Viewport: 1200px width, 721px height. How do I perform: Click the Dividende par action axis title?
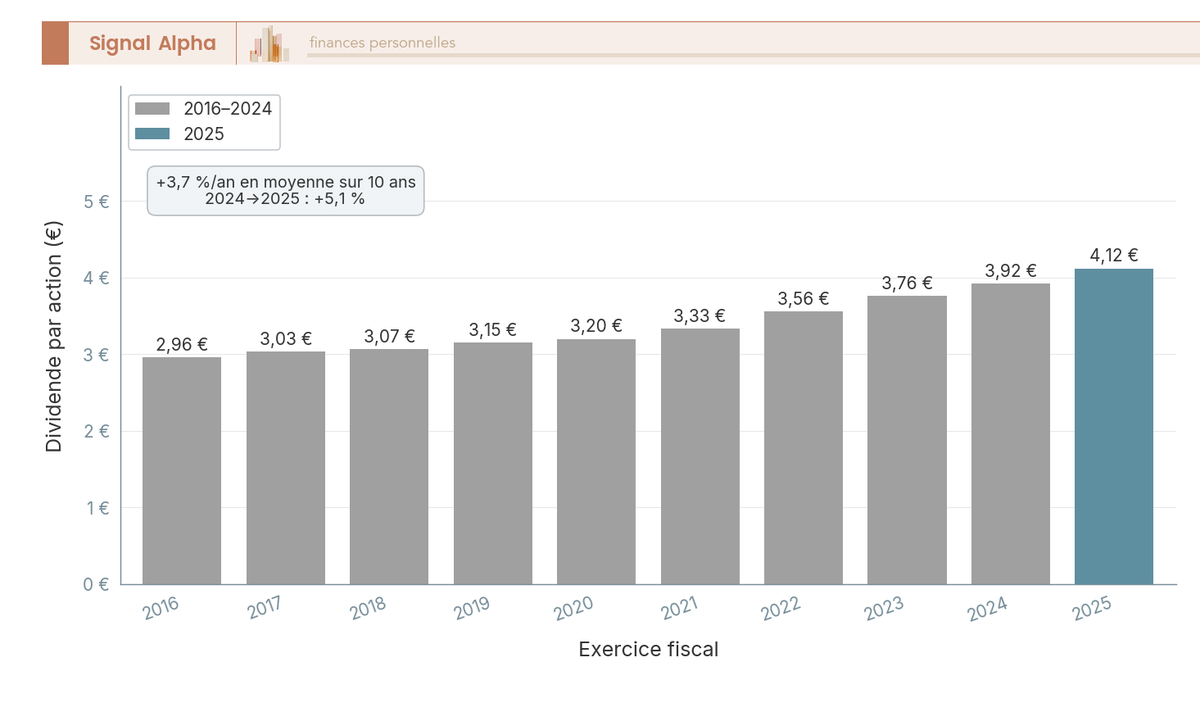tap(54, 335)
